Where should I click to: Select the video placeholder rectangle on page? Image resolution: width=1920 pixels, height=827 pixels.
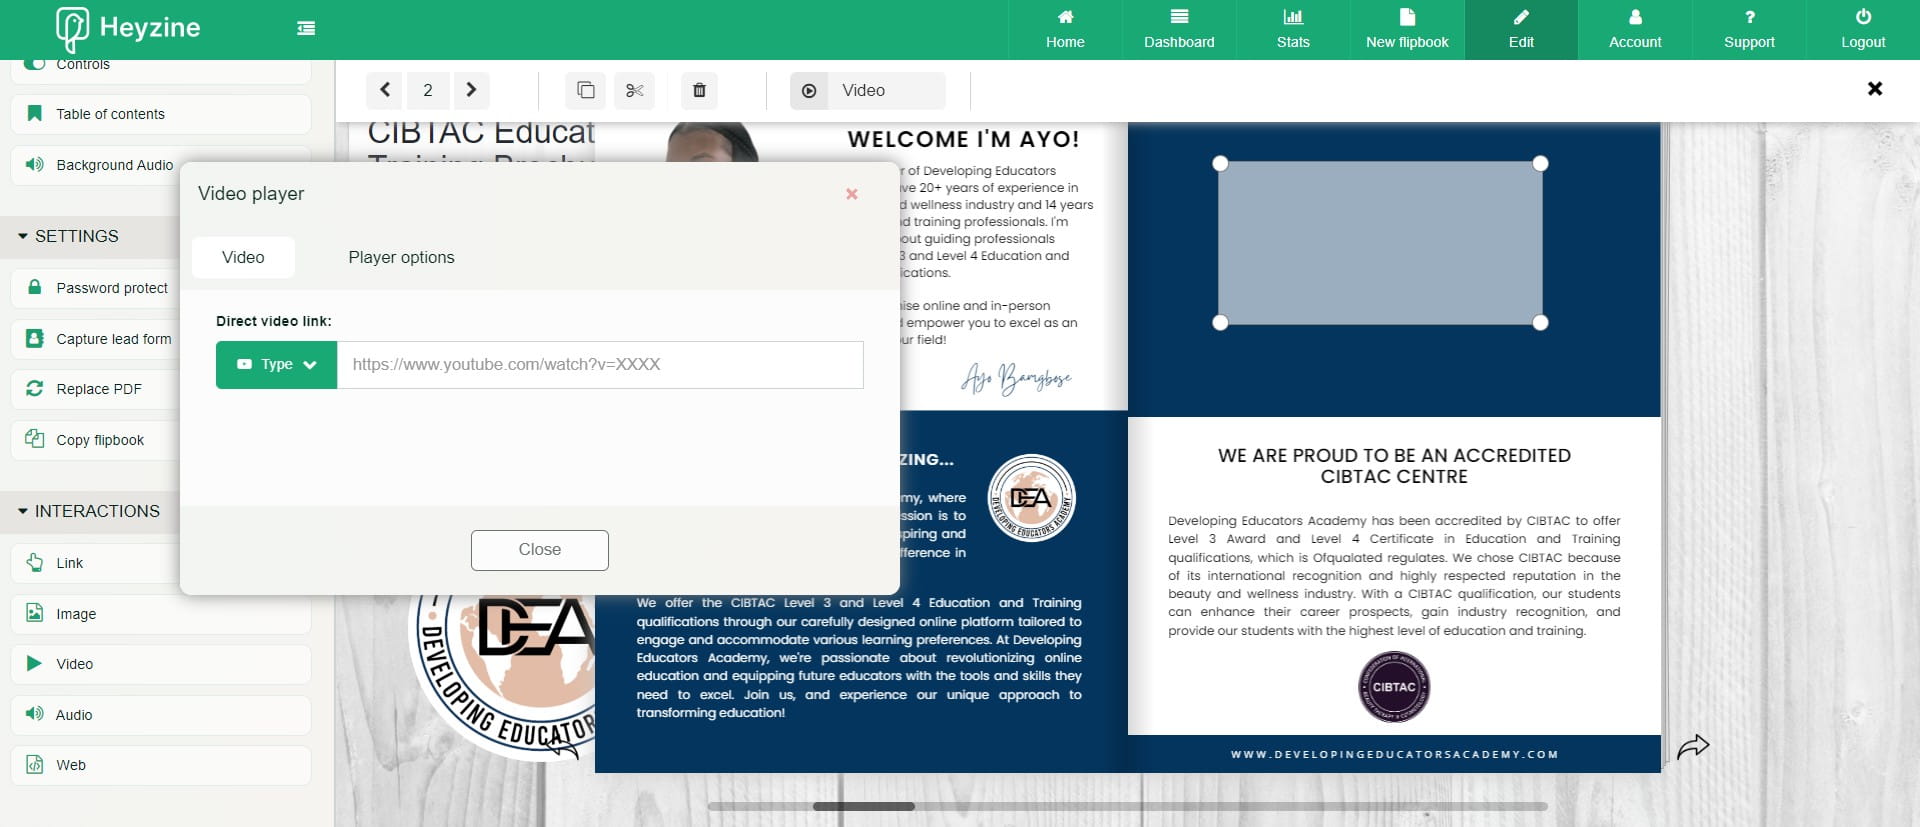click(x=1380, y=243)
